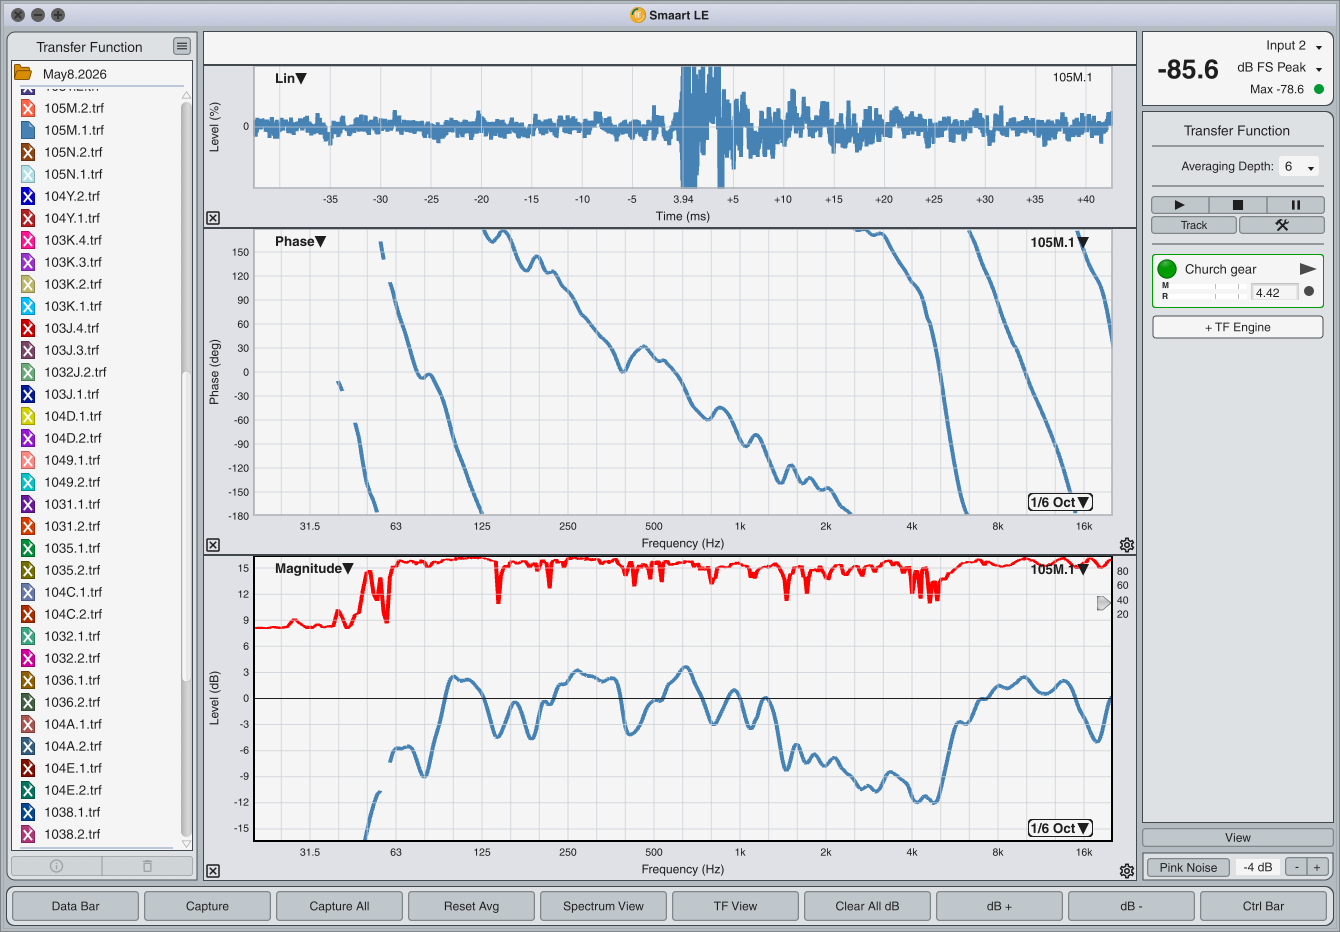Toggle visibility of the 1032.2.trf trace
Image resolution: width=1340 pixels, height=932 pixels.
[28, 658]
